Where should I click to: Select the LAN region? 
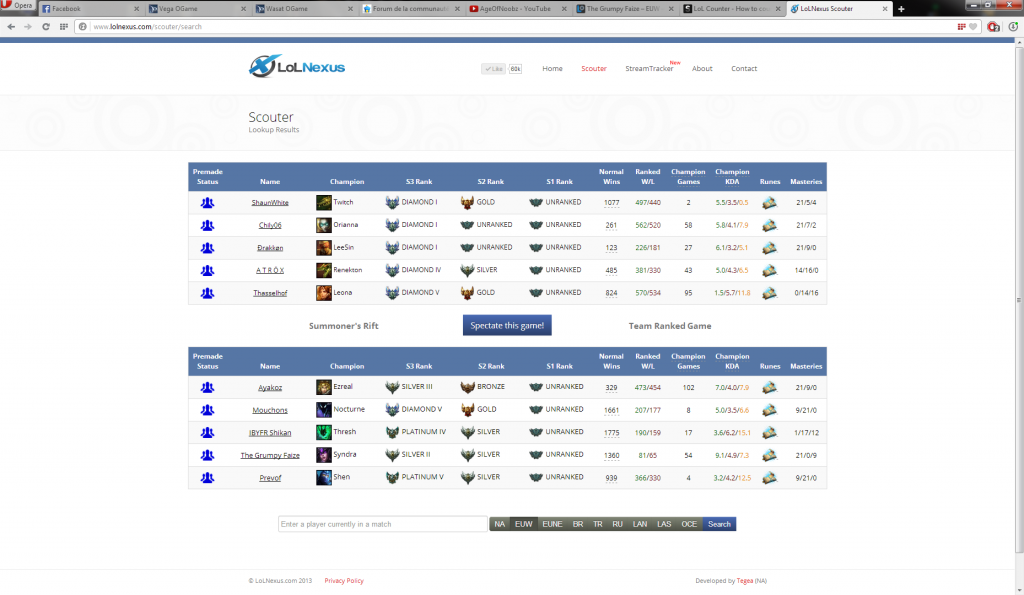tap(640, 524)
